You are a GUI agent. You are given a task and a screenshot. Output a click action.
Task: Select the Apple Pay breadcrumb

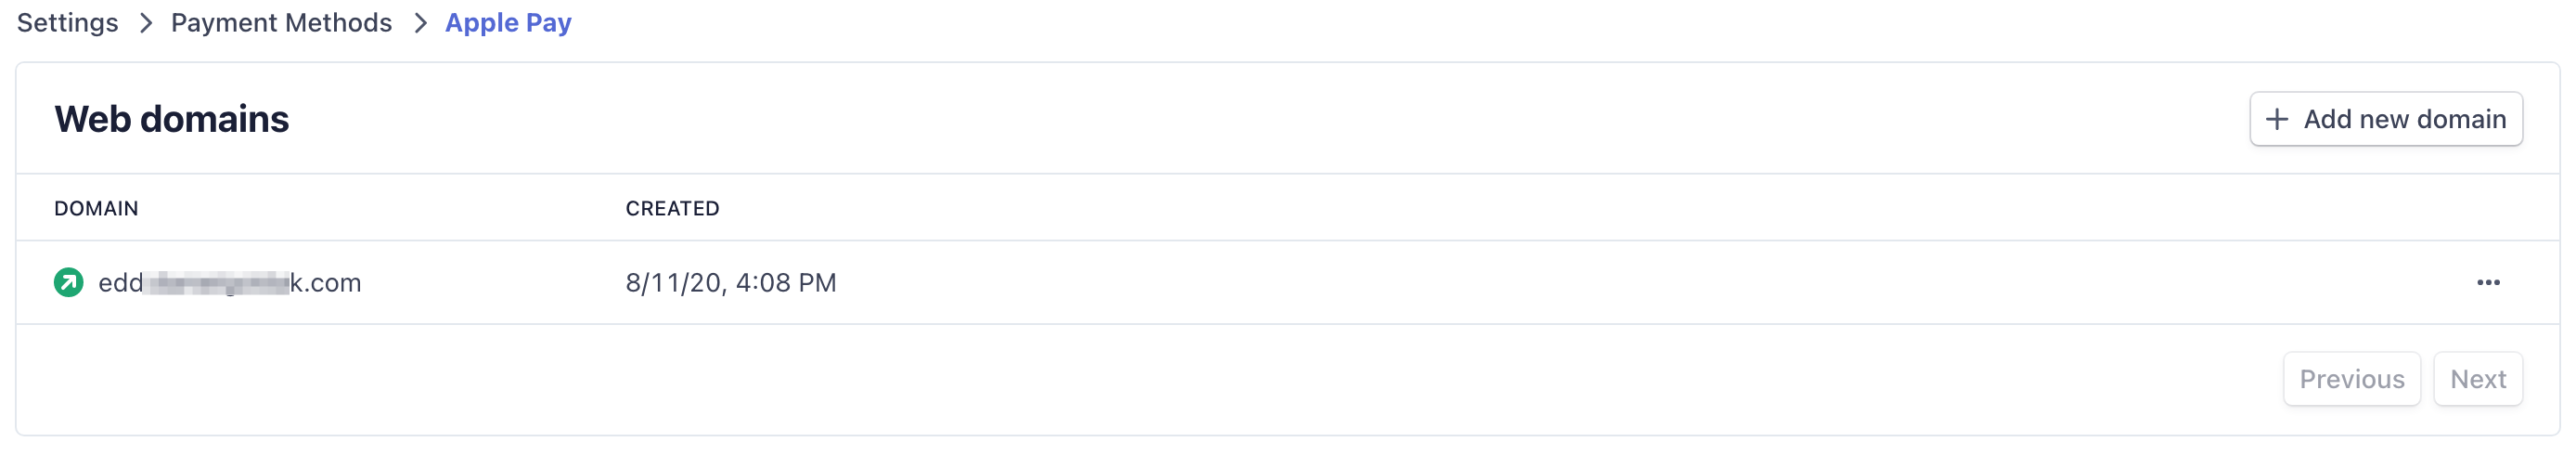point(508,23)
